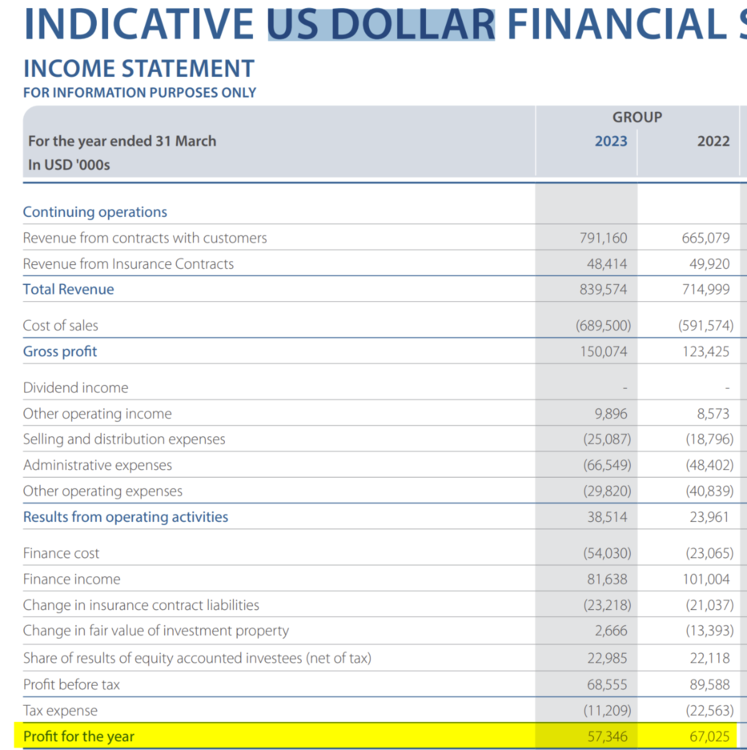Click highlighted Profit for the year label
Image resolution: width=747 pixels, height=750 pixels.
pos(79,736)
